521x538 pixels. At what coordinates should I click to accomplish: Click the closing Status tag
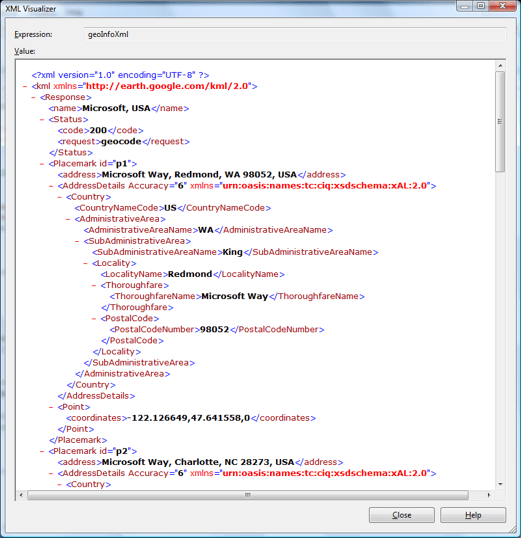pyautogui.click(x=71, y=153)
